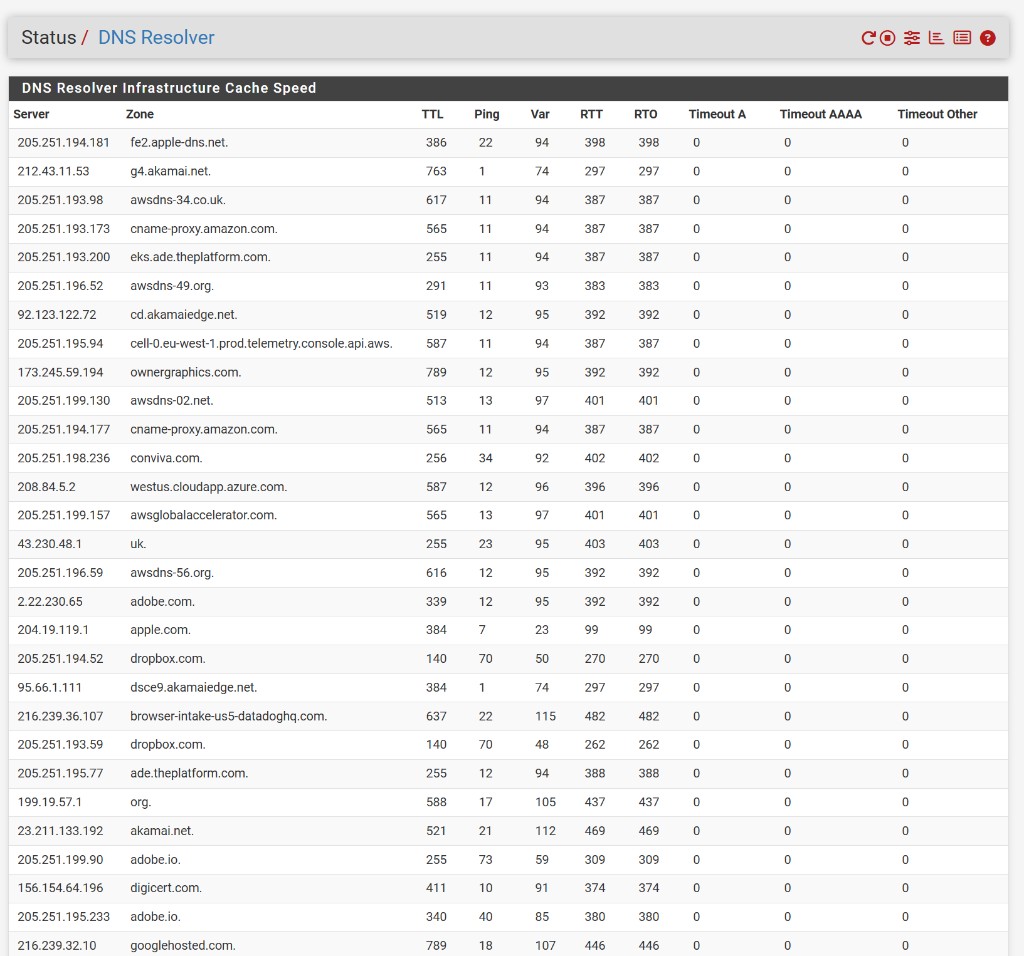
Task: Select the fe2.apple-dns.net. zone entry
Action: [179, 143]
